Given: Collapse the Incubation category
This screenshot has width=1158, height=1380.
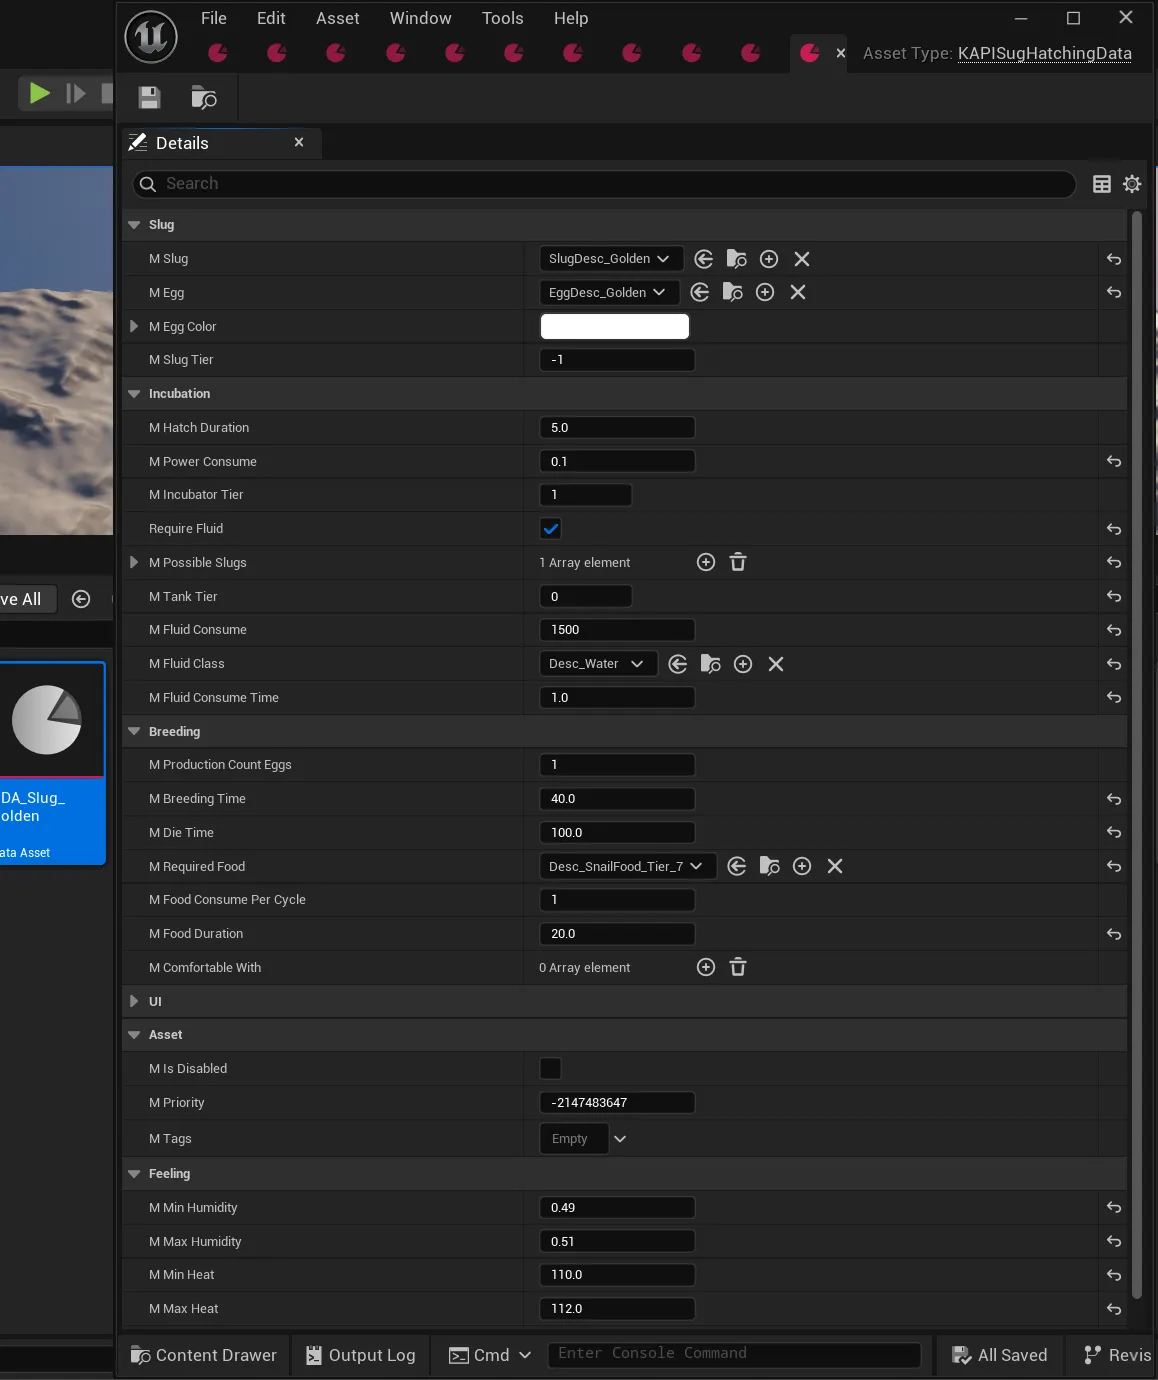Looking at the screenshot, I should pos(134,394).
